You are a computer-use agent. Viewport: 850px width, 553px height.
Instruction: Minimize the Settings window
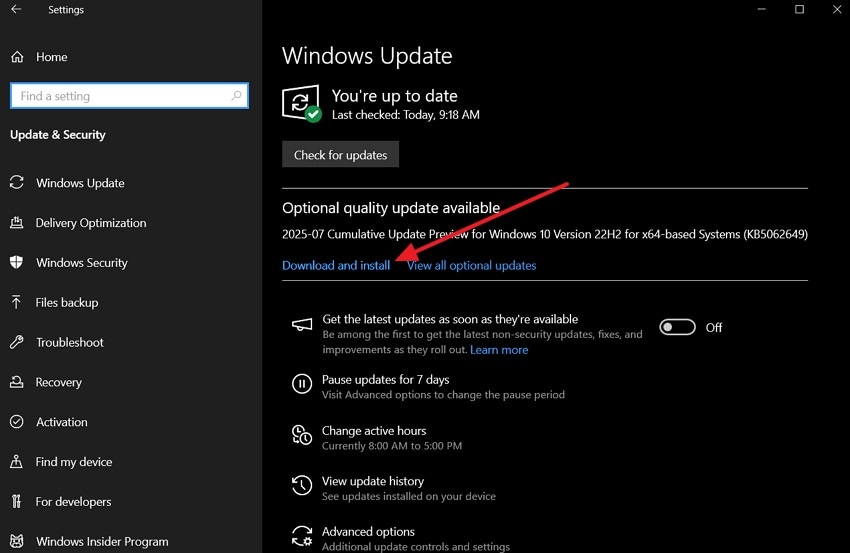click(x=762, y=9)
